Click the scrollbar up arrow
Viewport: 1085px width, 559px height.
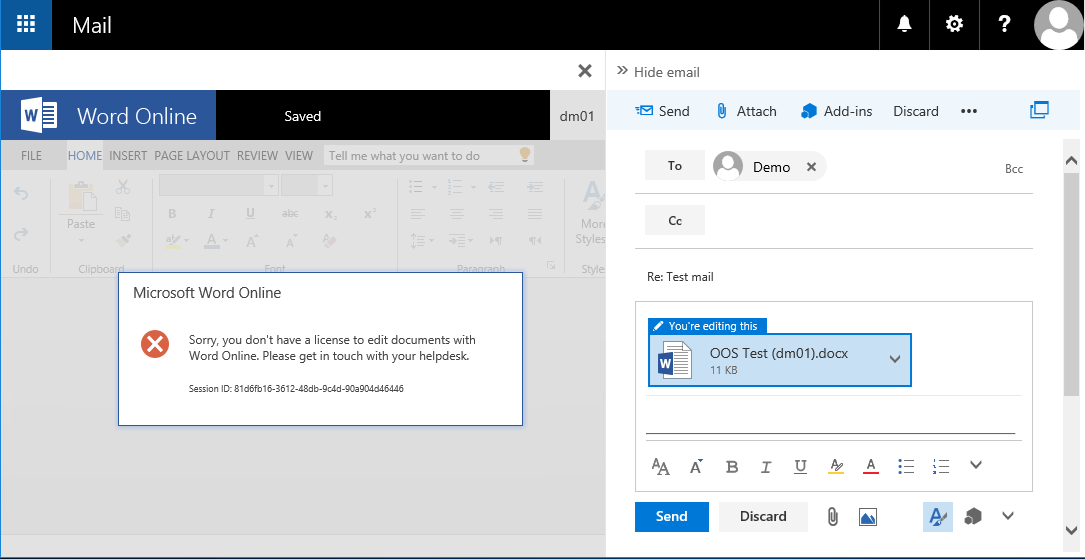point(1073,161)
